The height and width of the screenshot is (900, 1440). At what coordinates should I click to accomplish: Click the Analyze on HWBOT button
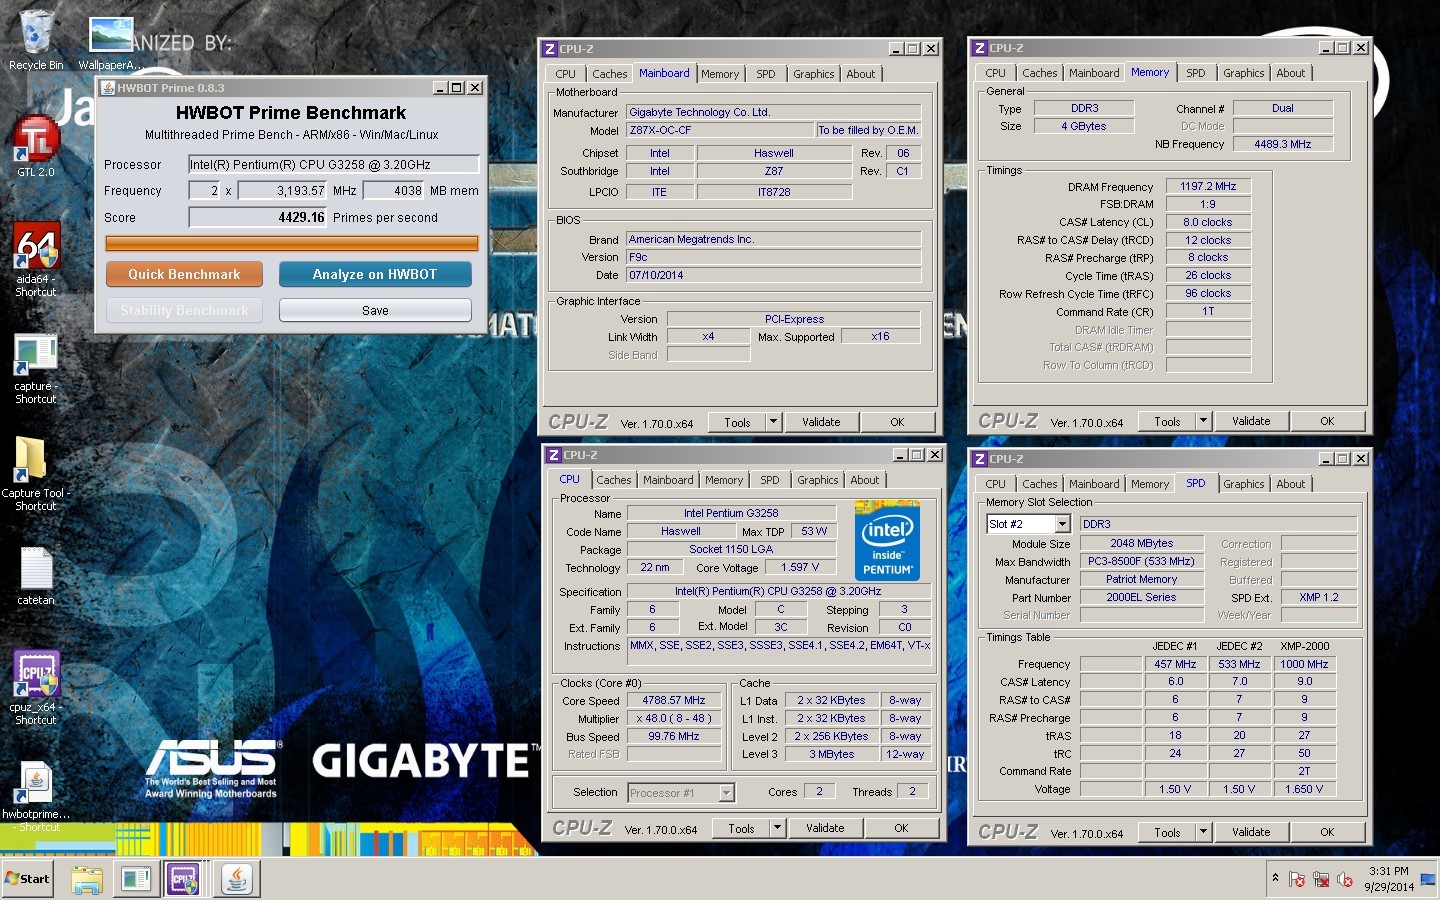[375, 274]
